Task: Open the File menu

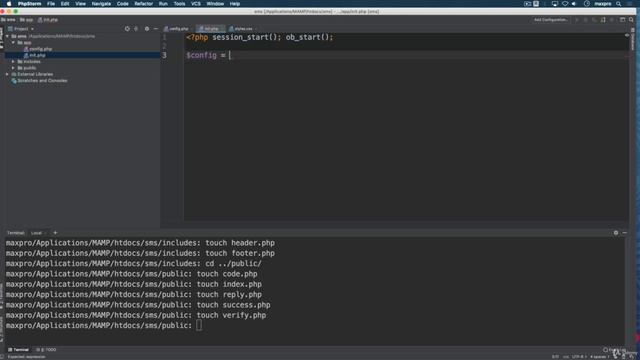Action: [51, 4]
